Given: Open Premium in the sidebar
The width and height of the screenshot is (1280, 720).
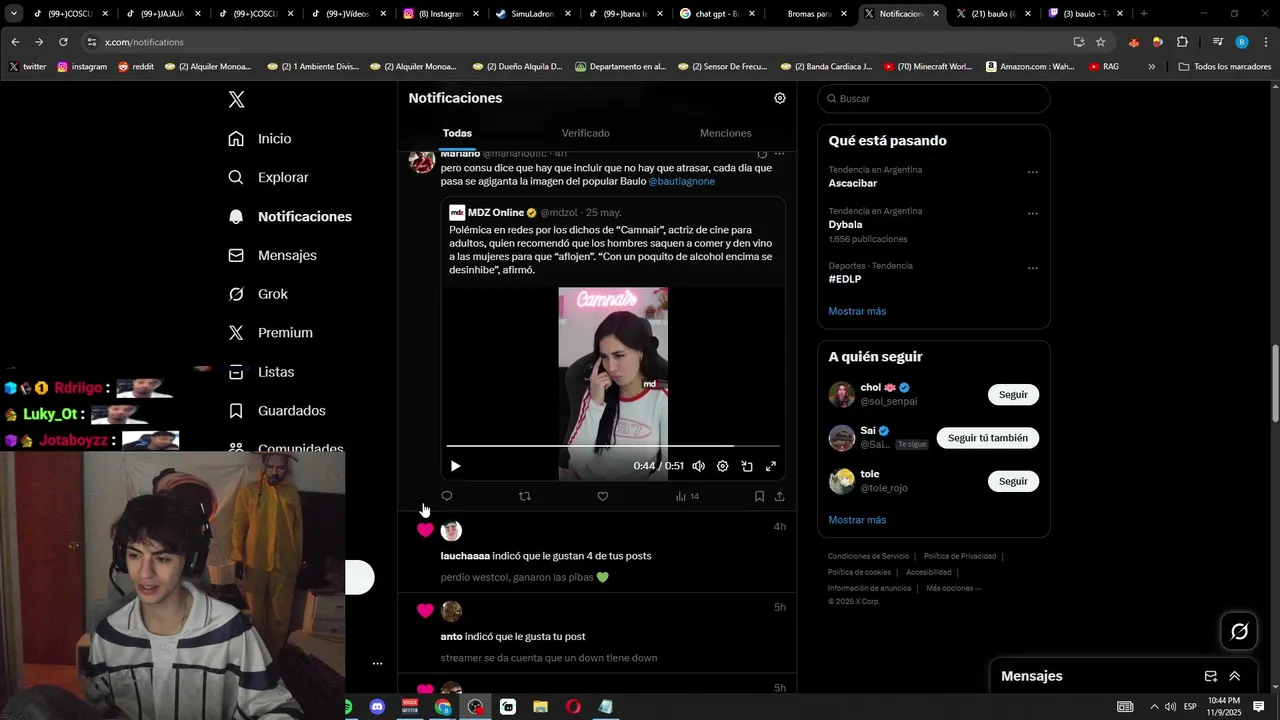Looking at the screenshot, I should tap(270, 333).
